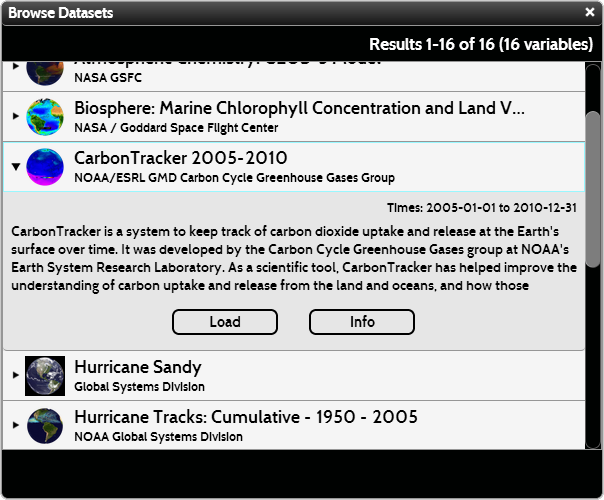Open Info for CarbonTracker dataset
Image resolution: width=604 pixels, height=500 pixels.
click(x=362, y=322)
